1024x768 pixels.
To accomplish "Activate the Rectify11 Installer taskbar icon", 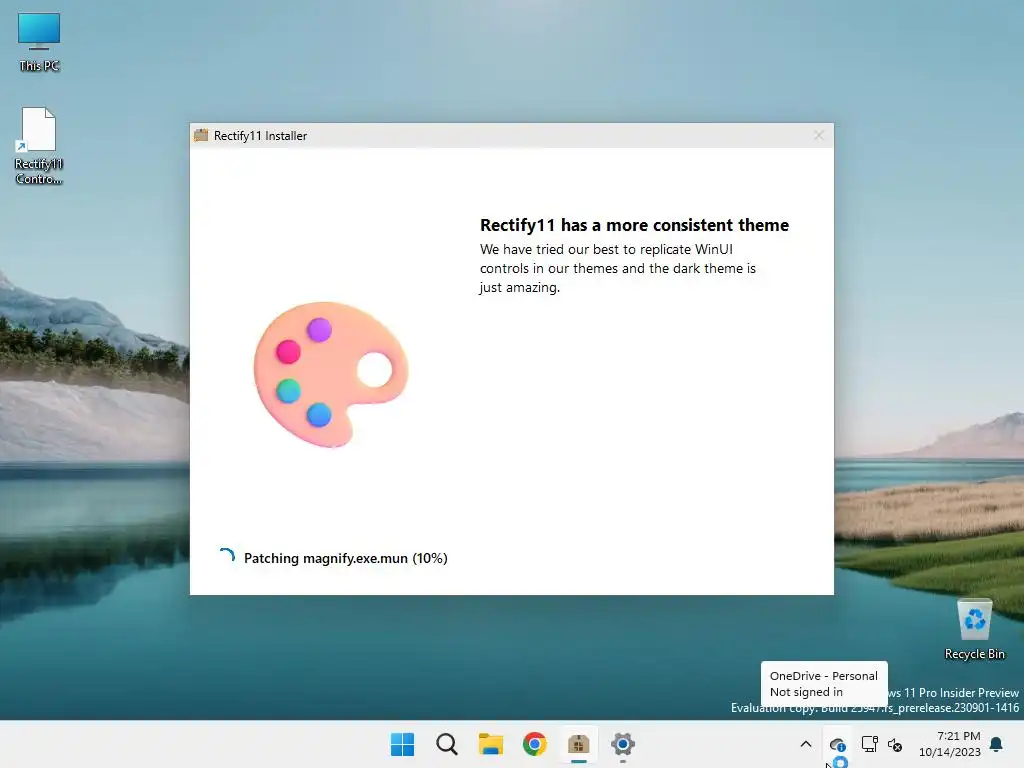I will [x=579, y=744].
